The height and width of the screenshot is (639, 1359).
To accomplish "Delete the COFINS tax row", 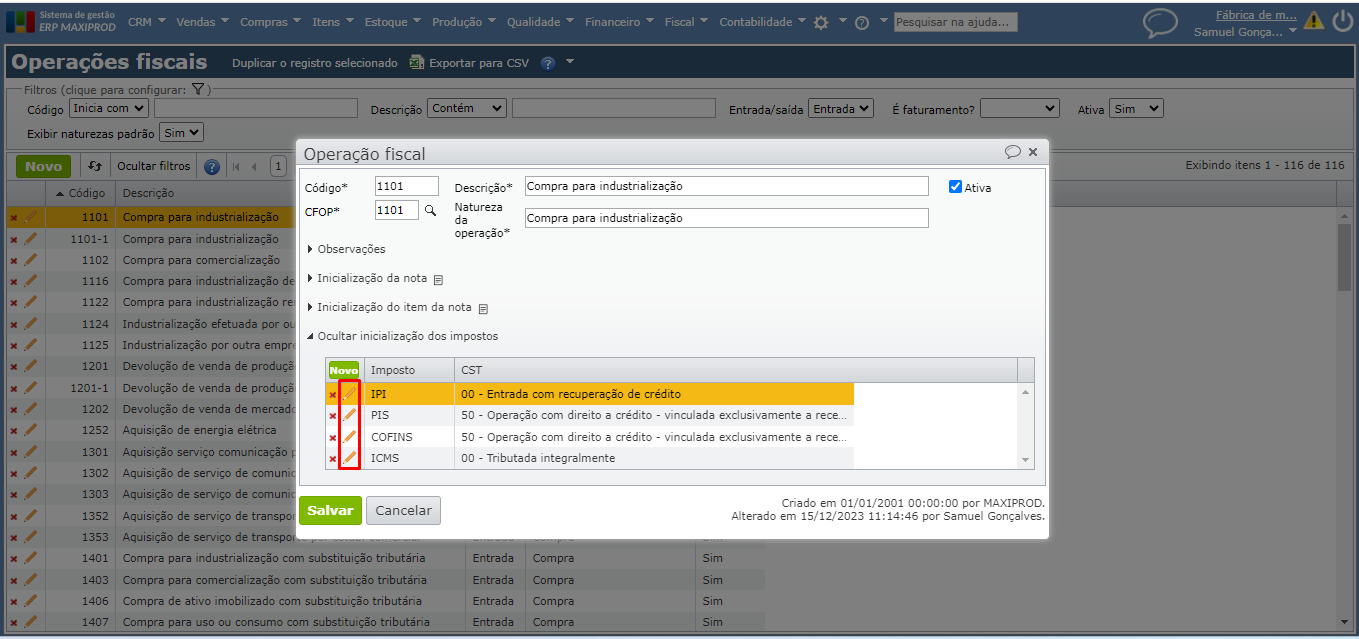I will click(333, 438).
